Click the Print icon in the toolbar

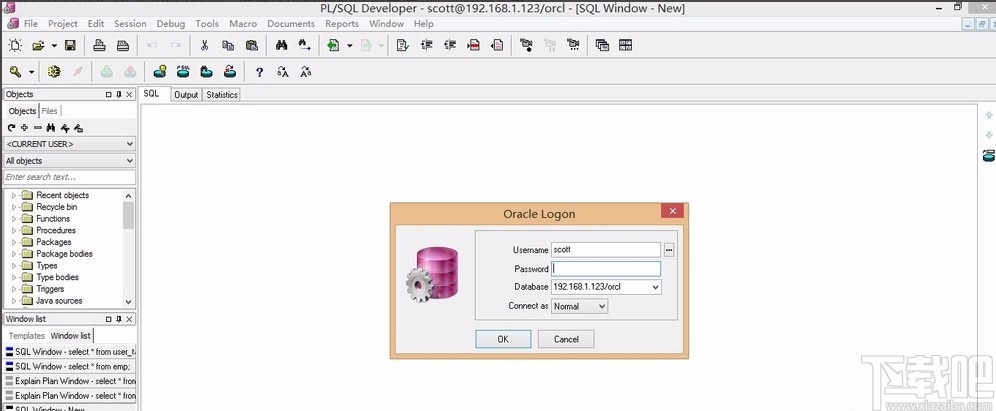coord(99,45)
